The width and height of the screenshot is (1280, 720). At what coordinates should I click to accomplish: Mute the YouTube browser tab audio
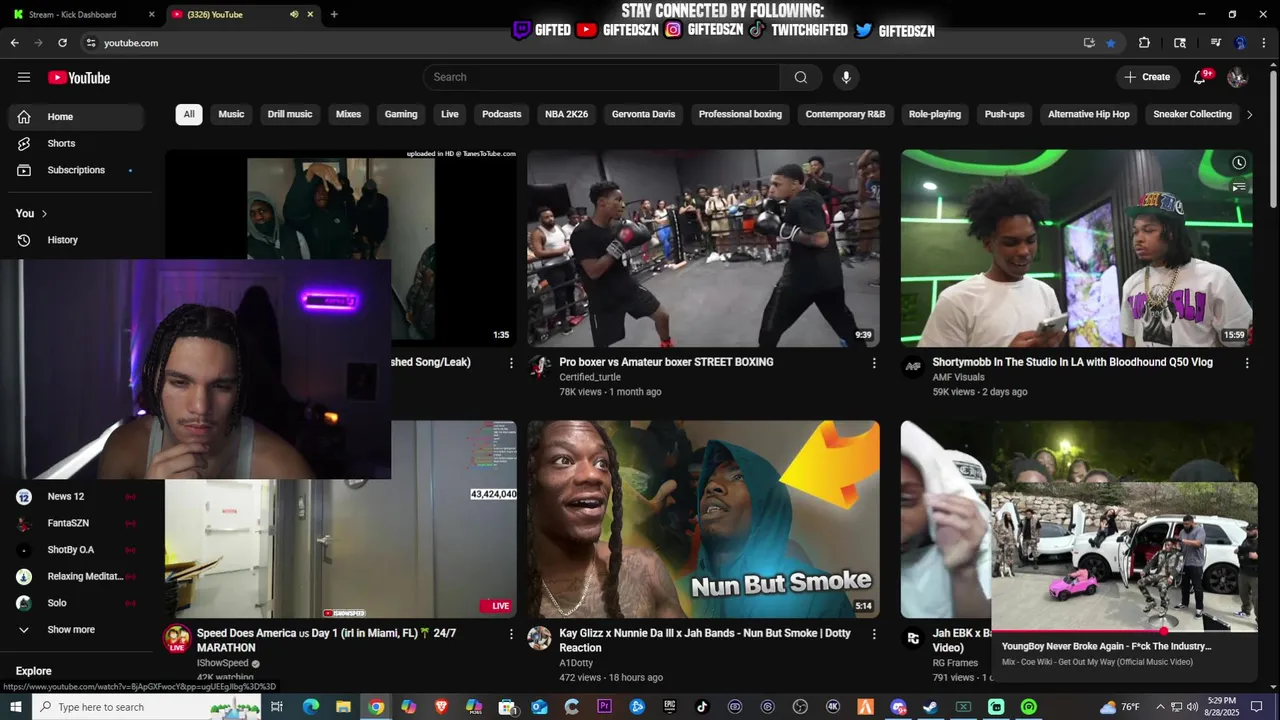coord(294,14)
